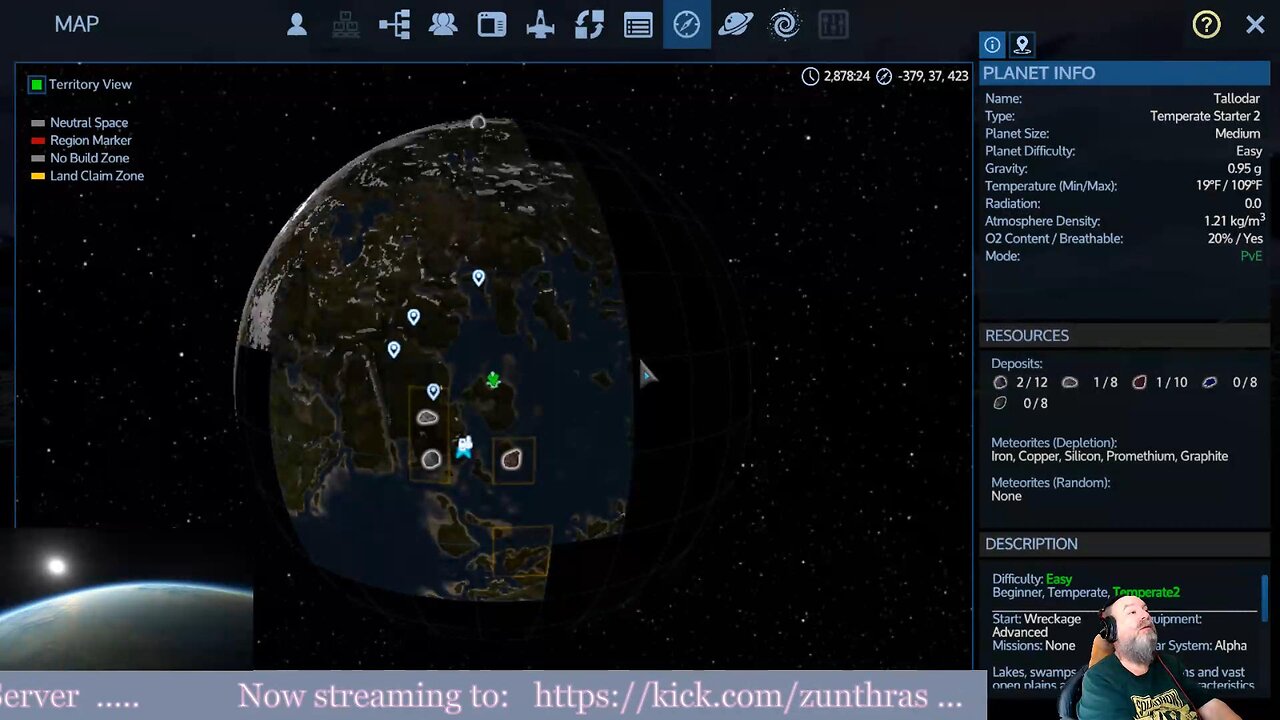Open the grayed blueprint factory icon
The image size is (1280, 720).
click(346, 25)
